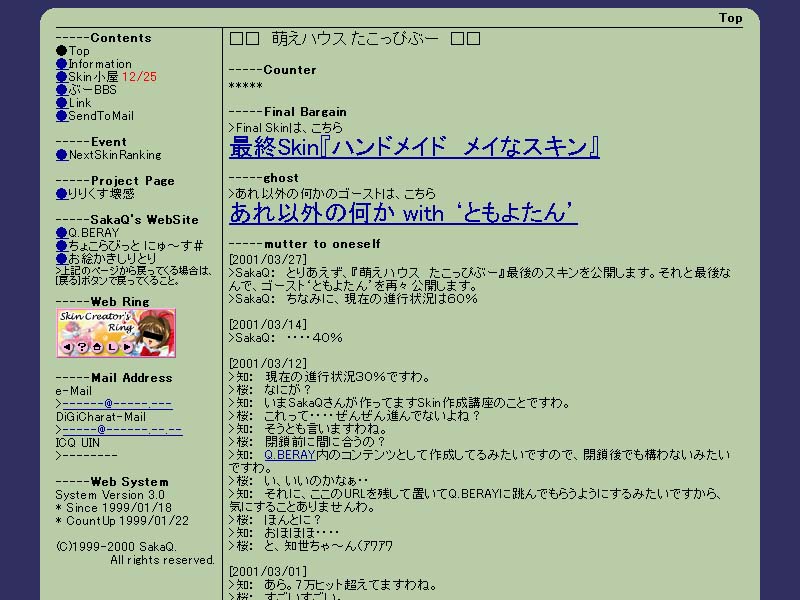
Task: Visit the ちょこらびっと にゅ～す# site link
Action: tap(135, 246)
